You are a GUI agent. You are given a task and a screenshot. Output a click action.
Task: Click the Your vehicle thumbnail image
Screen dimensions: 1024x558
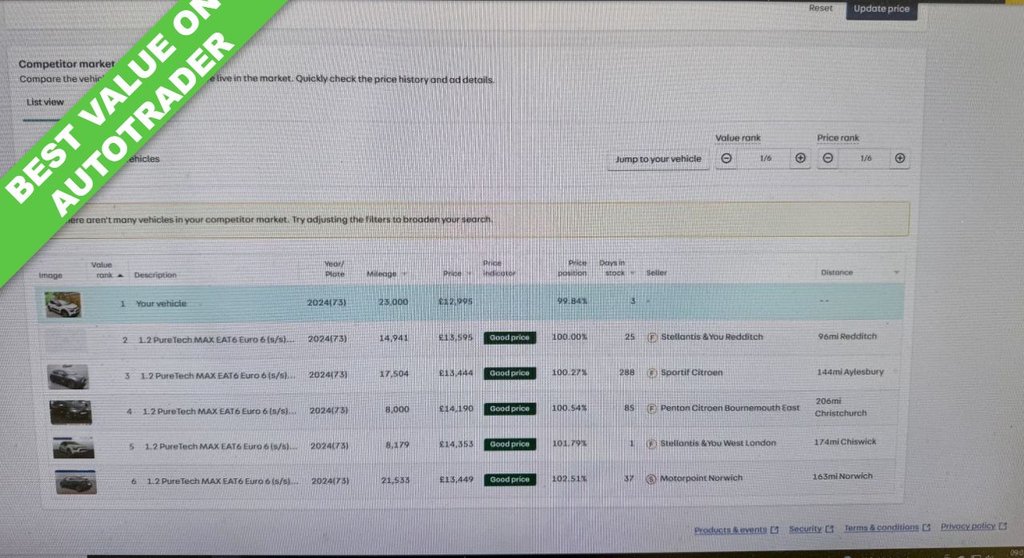[x=63, y=304]
